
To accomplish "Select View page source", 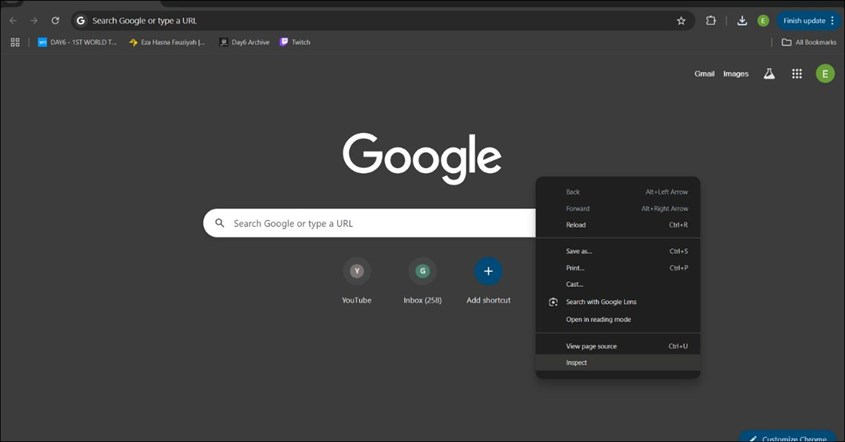I will click(x=618, y=346).
